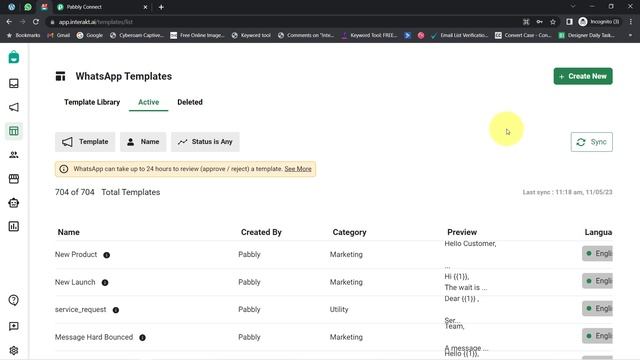
Task: Click the Name column header
Action: 69,232
